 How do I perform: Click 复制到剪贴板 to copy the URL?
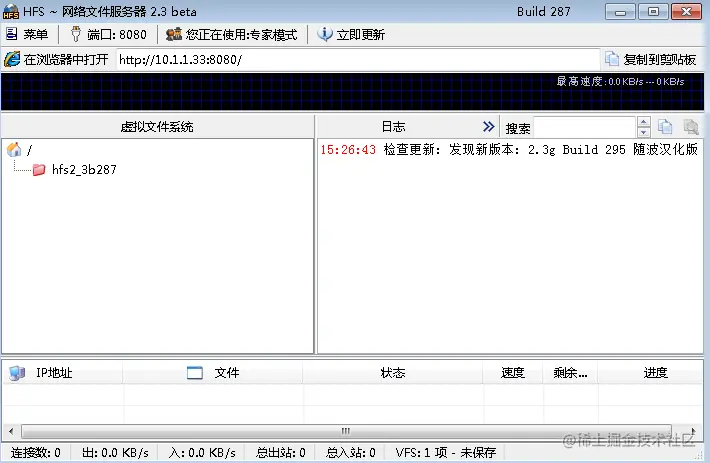[651, 59]
